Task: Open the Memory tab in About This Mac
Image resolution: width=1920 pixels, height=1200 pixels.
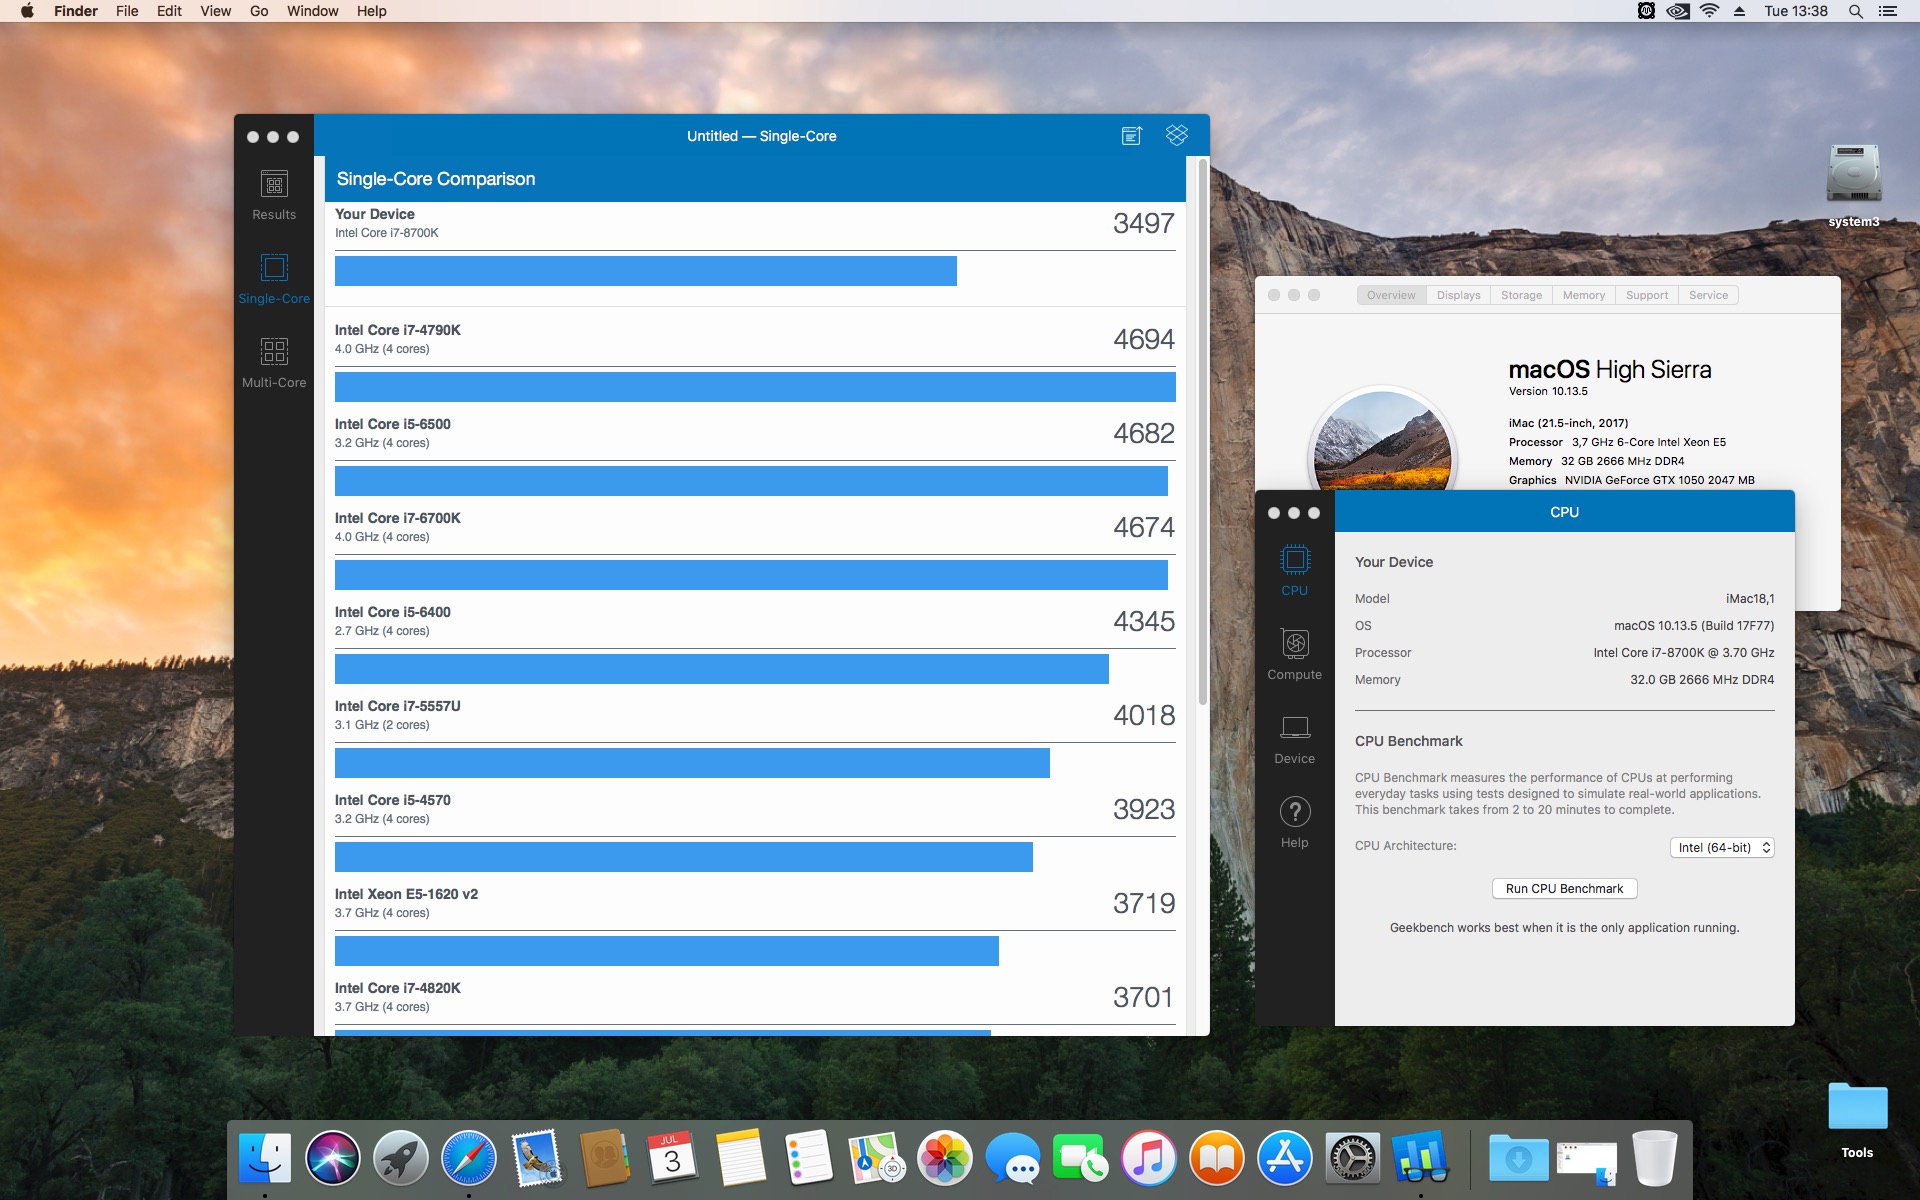Action: [1583, 295]
